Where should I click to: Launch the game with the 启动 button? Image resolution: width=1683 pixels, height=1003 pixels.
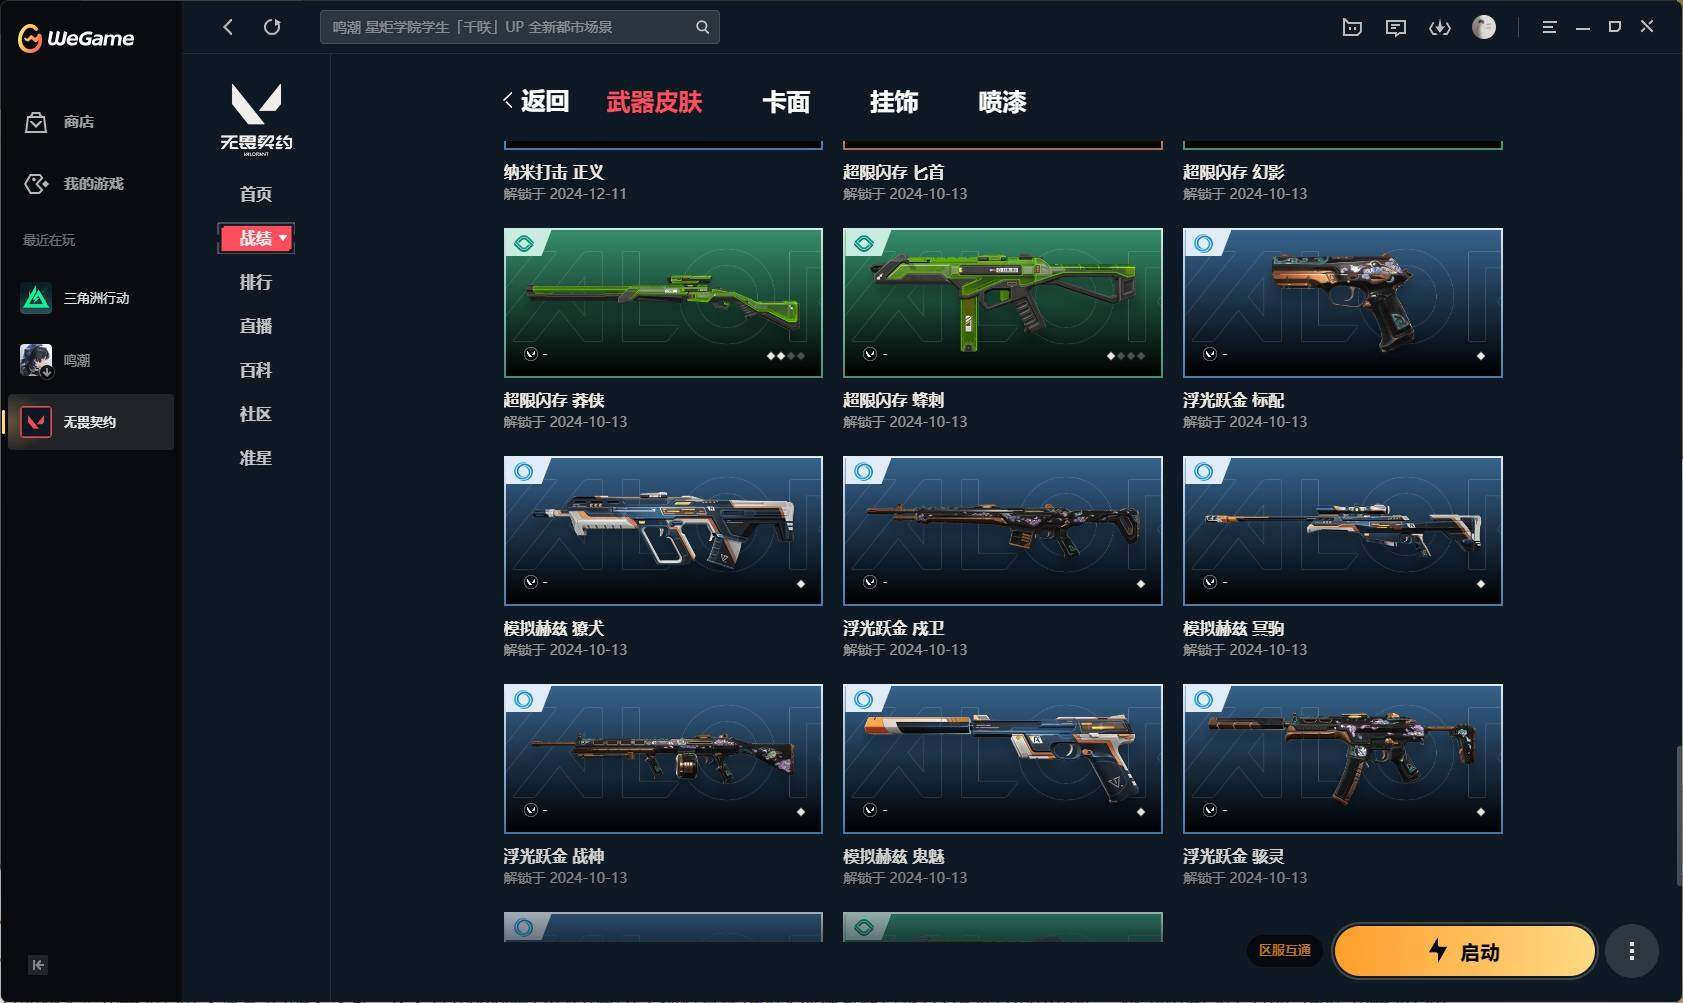point(1465,951)
